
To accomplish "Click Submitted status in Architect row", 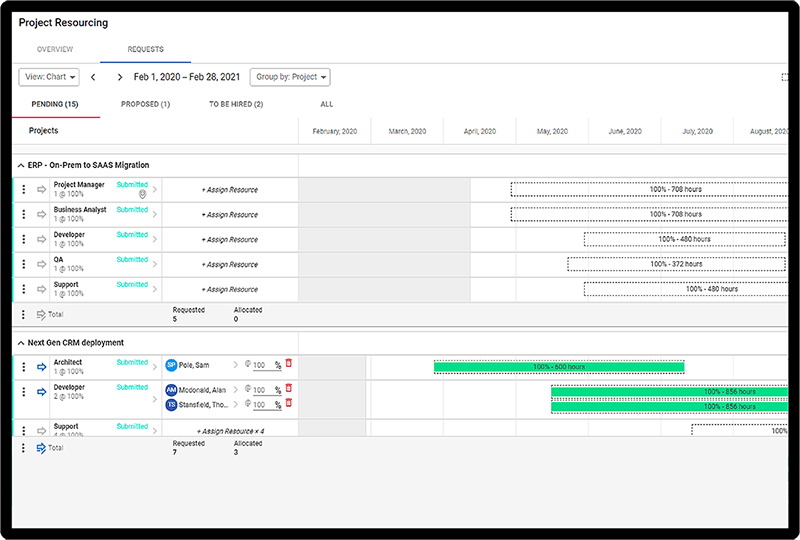I will (132, 362).
